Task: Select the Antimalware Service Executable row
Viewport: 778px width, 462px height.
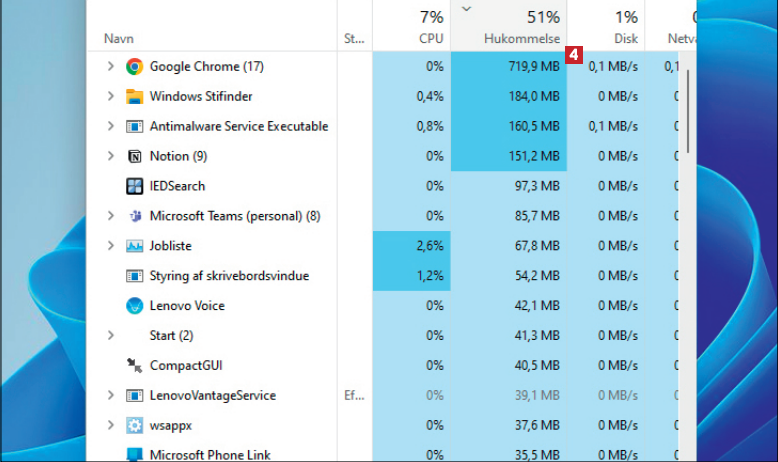Action: coord(238,127)
